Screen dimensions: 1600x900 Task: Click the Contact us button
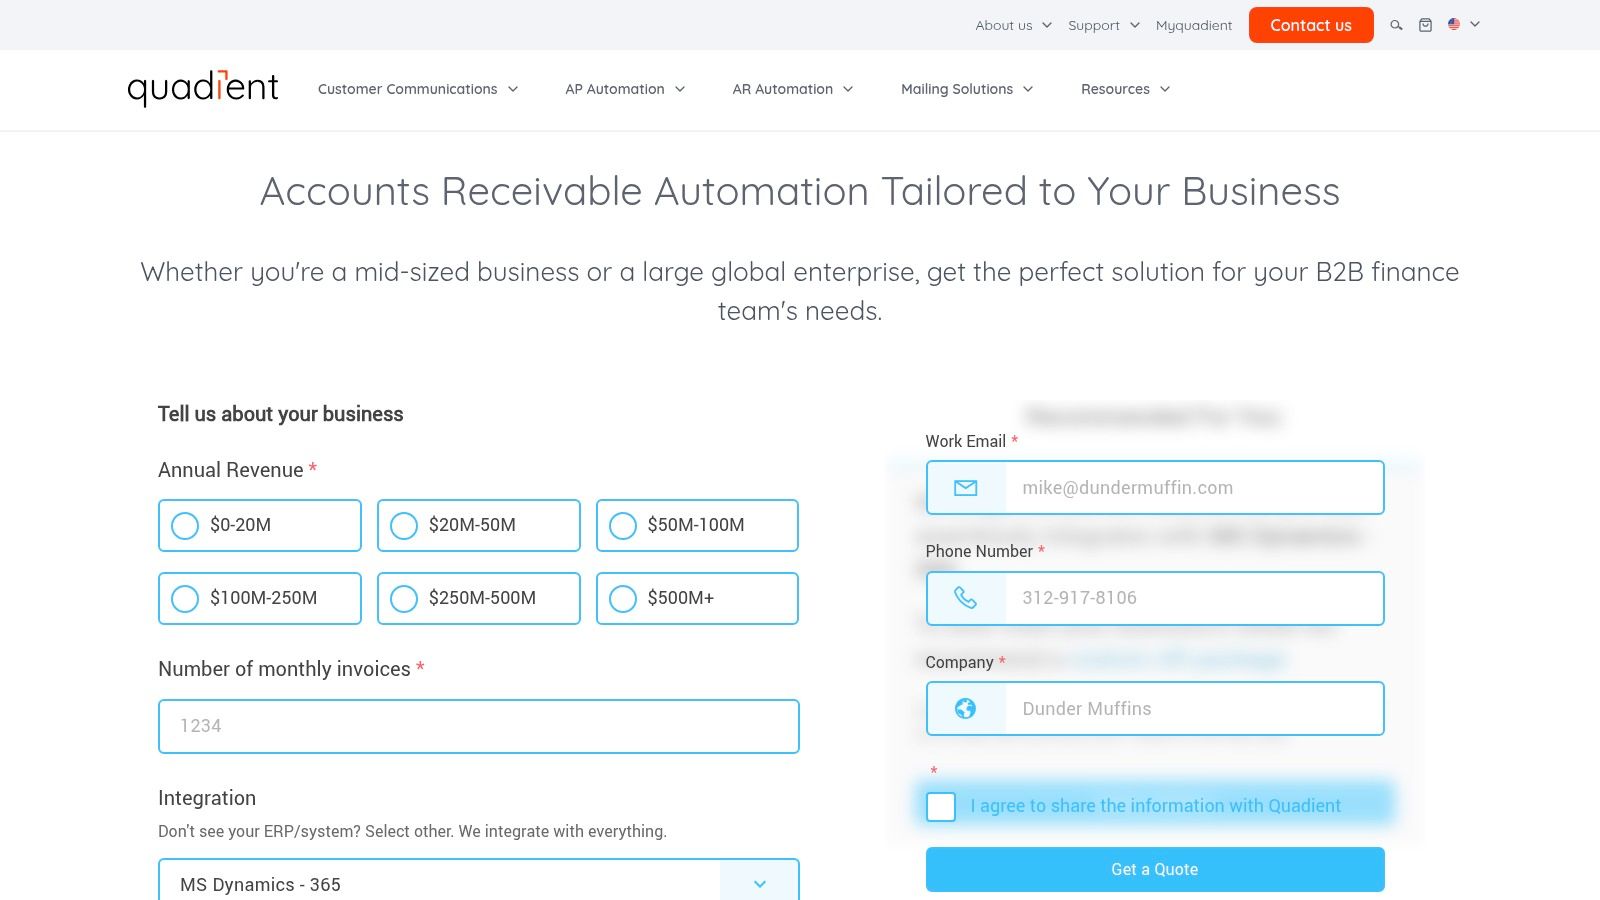(x=1311, y=25)
